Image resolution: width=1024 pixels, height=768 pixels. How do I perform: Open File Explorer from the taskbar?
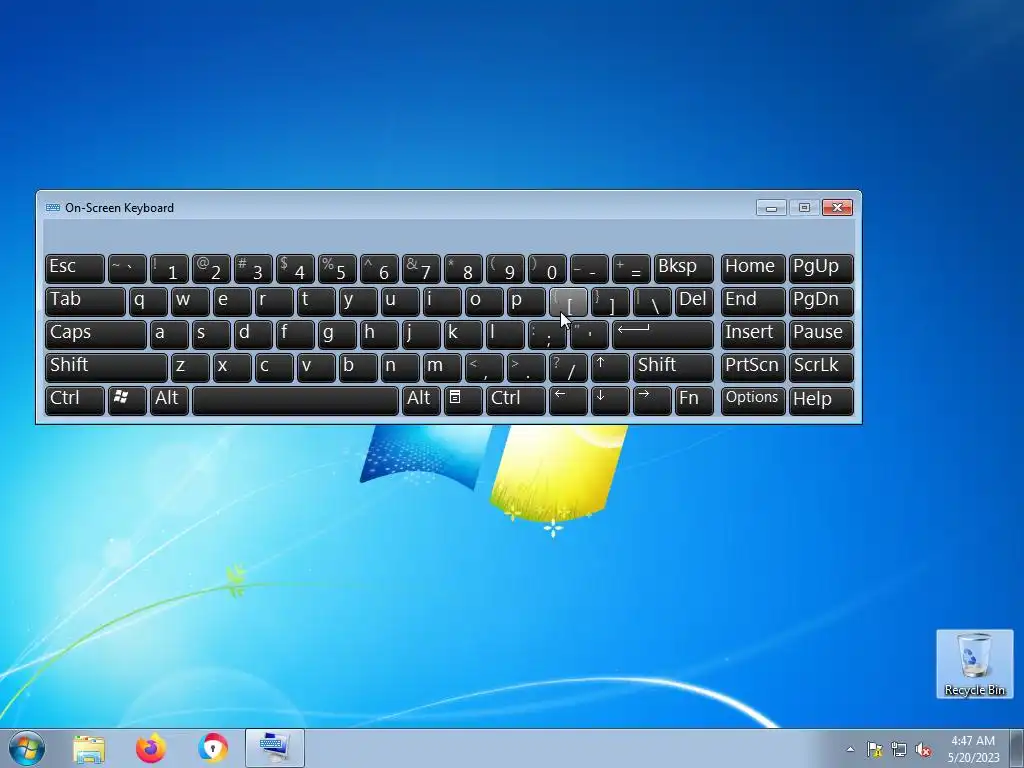click(89, 748)
